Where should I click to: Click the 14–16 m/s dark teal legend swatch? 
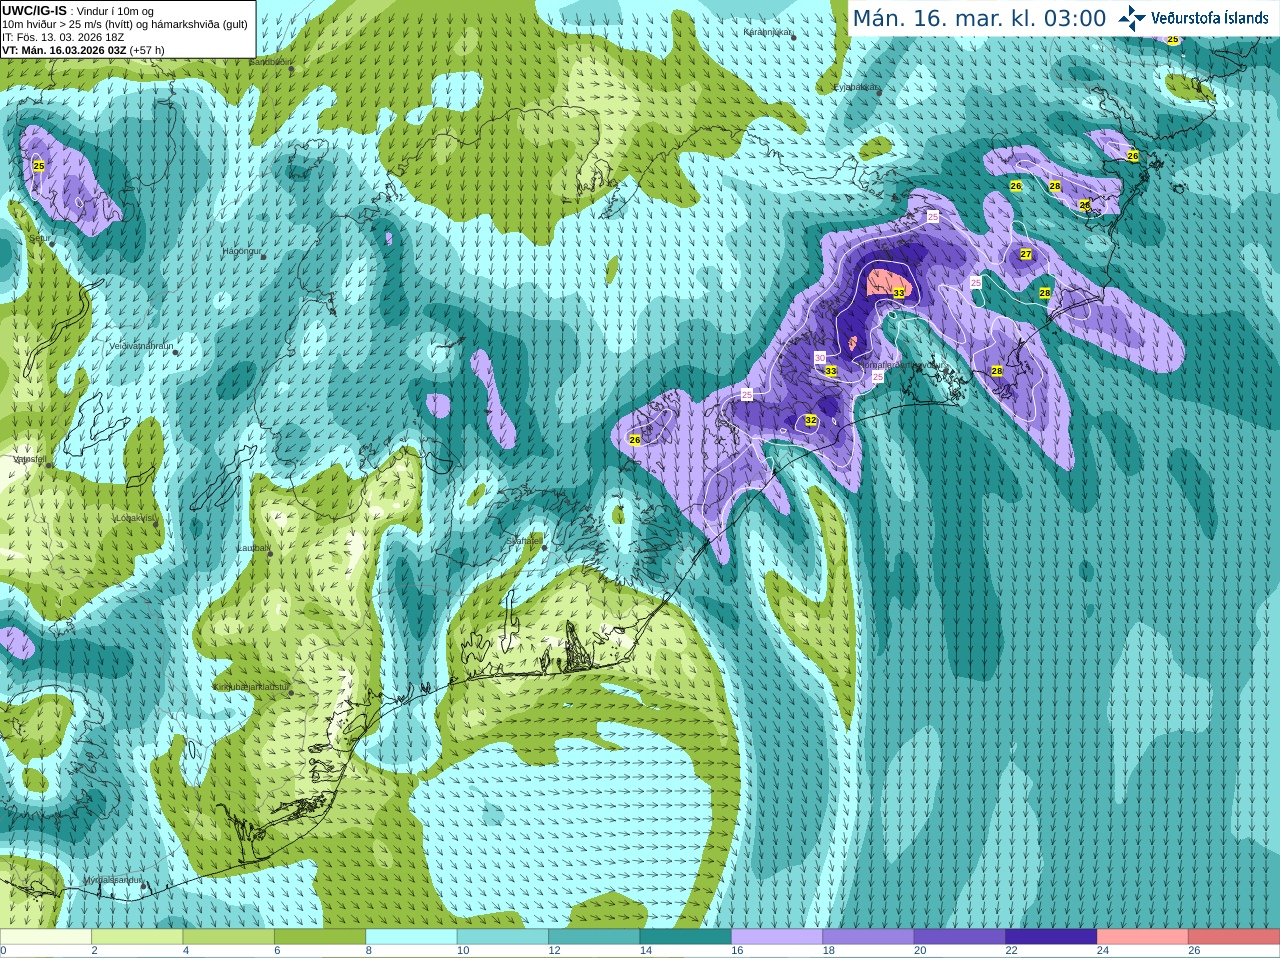tap(685, 937)
